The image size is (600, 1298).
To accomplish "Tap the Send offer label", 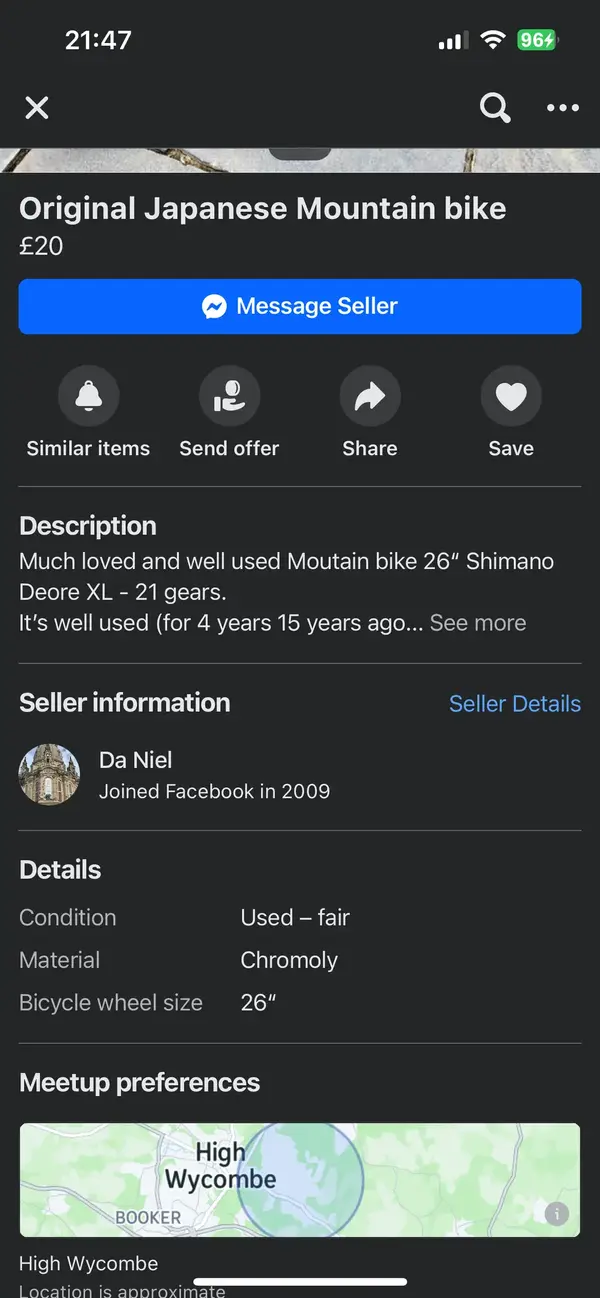I will pos(229,448).
